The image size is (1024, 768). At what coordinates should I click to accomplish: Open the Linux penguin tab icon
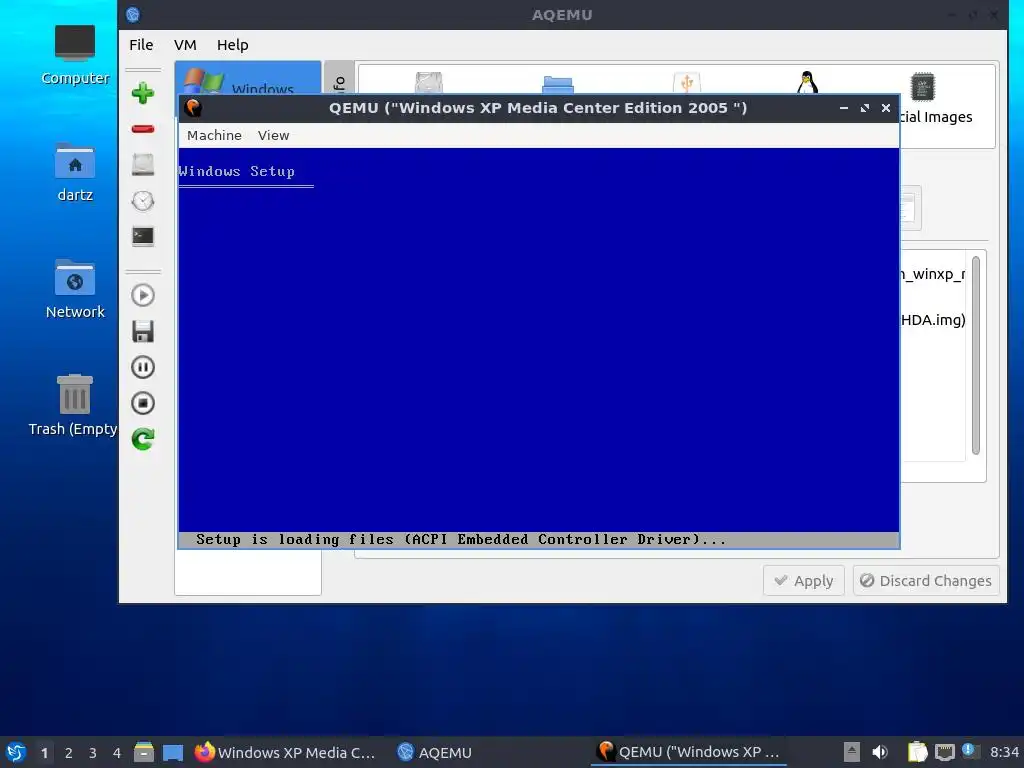(x=808, y=82)
